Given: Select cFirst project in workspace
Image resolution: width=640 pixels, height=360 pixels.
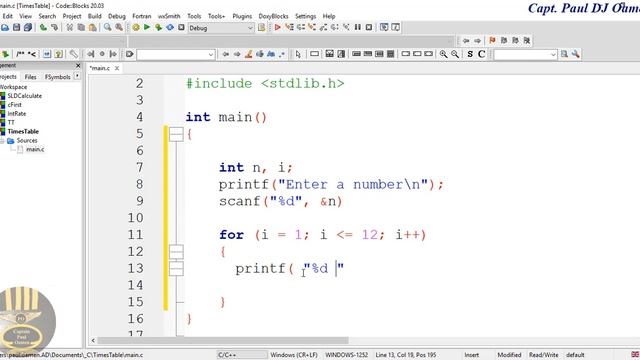Looking at the screenshot, I should point(15,104).
